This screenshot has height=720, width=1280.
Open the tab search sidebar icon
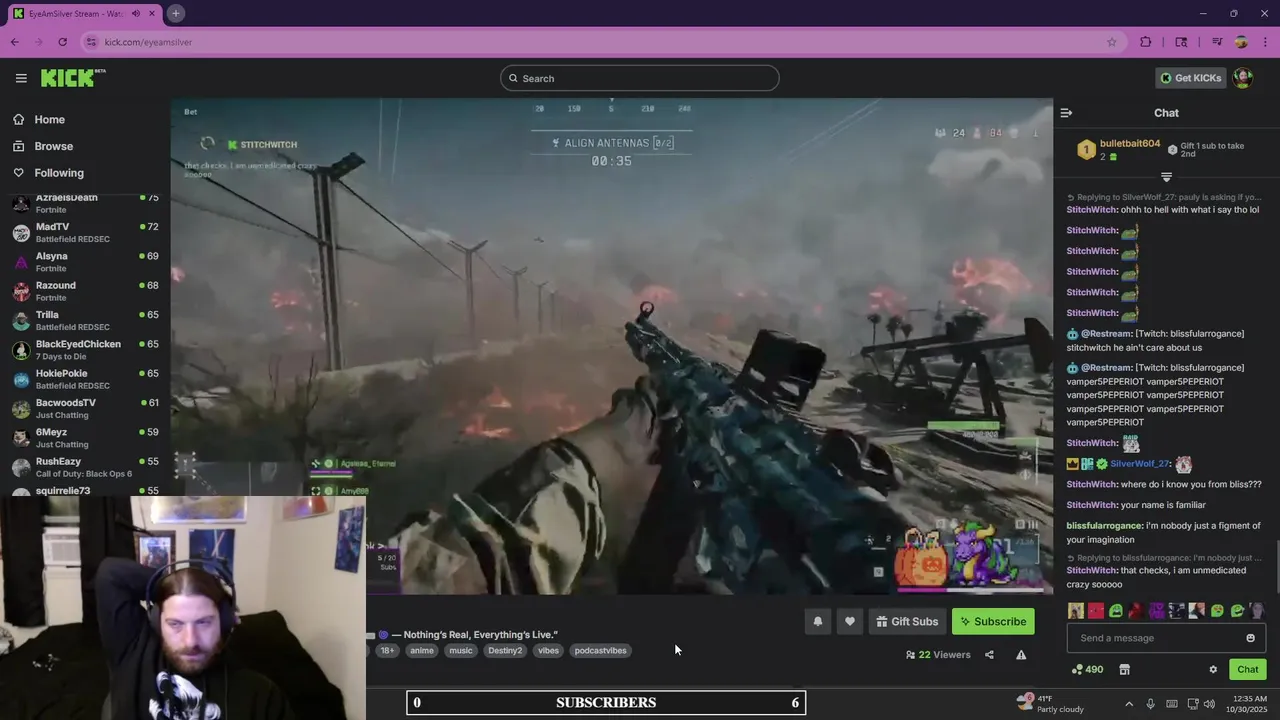tap(1181, 42)
